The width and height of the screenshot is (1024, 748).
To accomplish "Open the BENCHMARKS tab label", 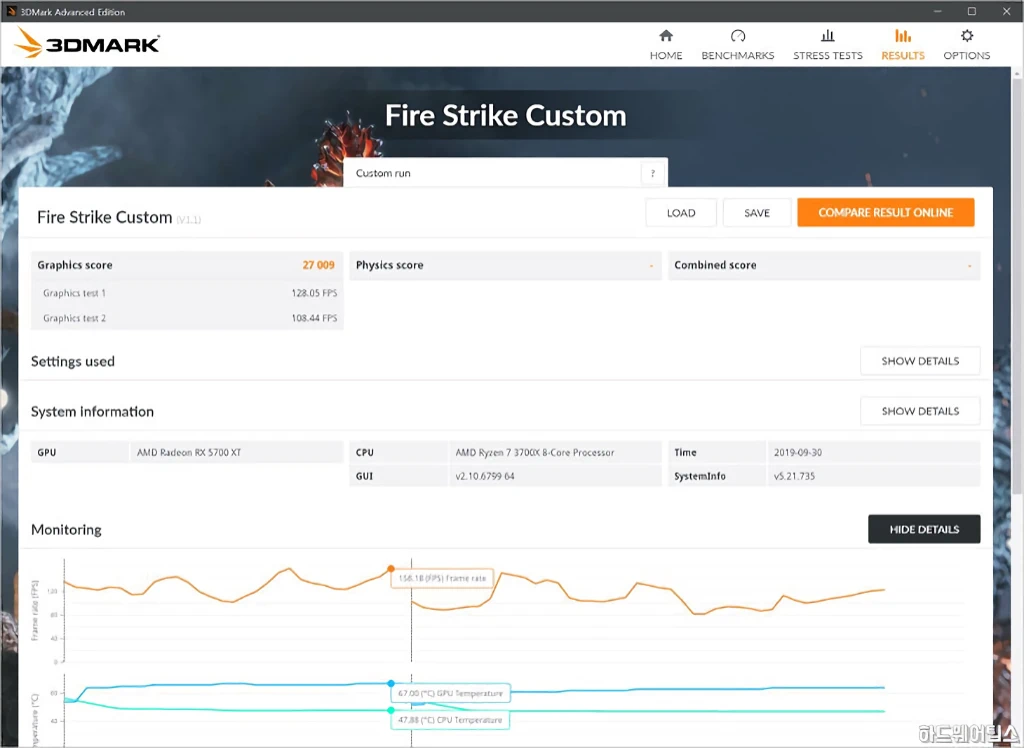I will 737,56.
